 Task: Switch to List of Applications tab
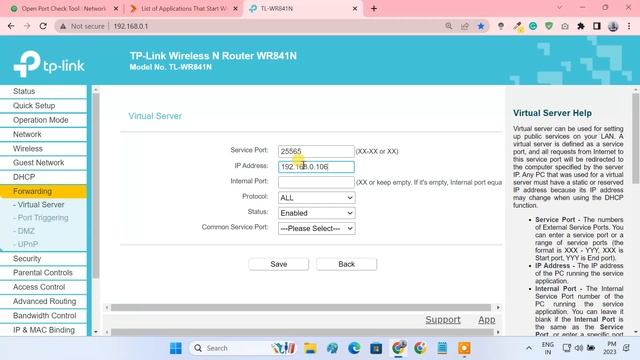click(x=183, y=9)
